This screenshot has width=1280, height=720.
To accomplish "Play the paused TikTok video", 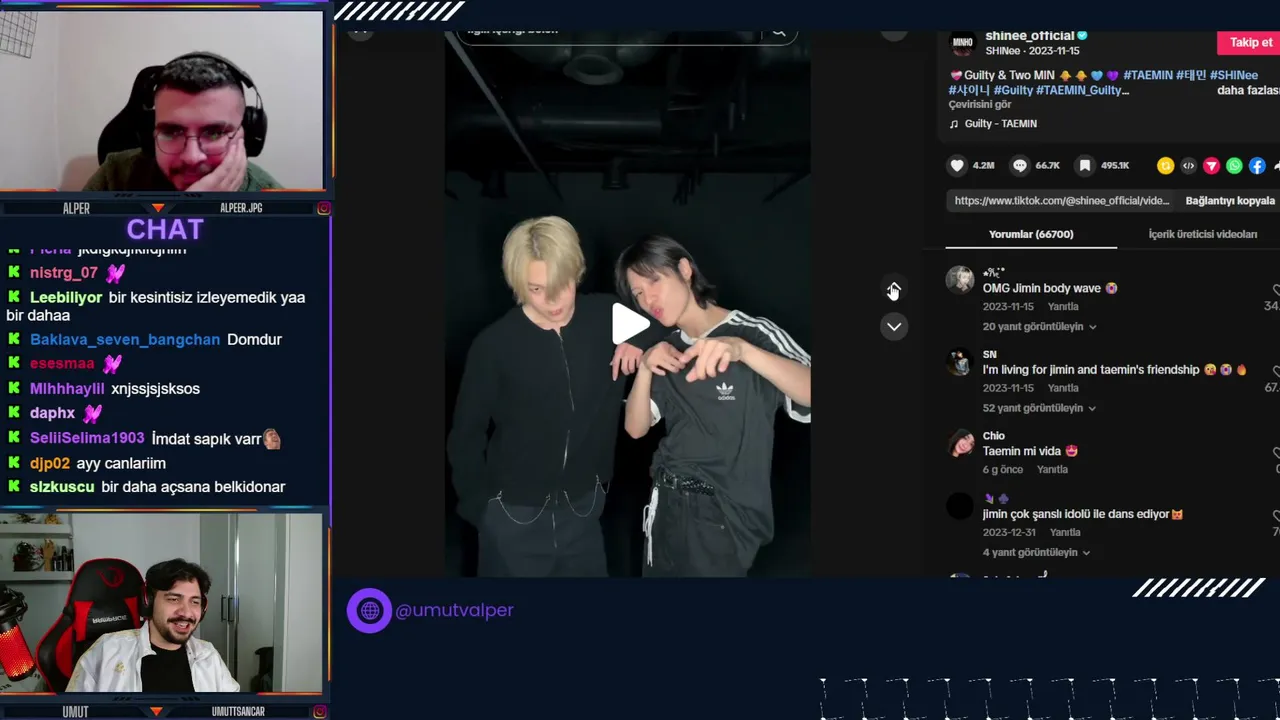I will pyautogui.click(x=630, y=324).
